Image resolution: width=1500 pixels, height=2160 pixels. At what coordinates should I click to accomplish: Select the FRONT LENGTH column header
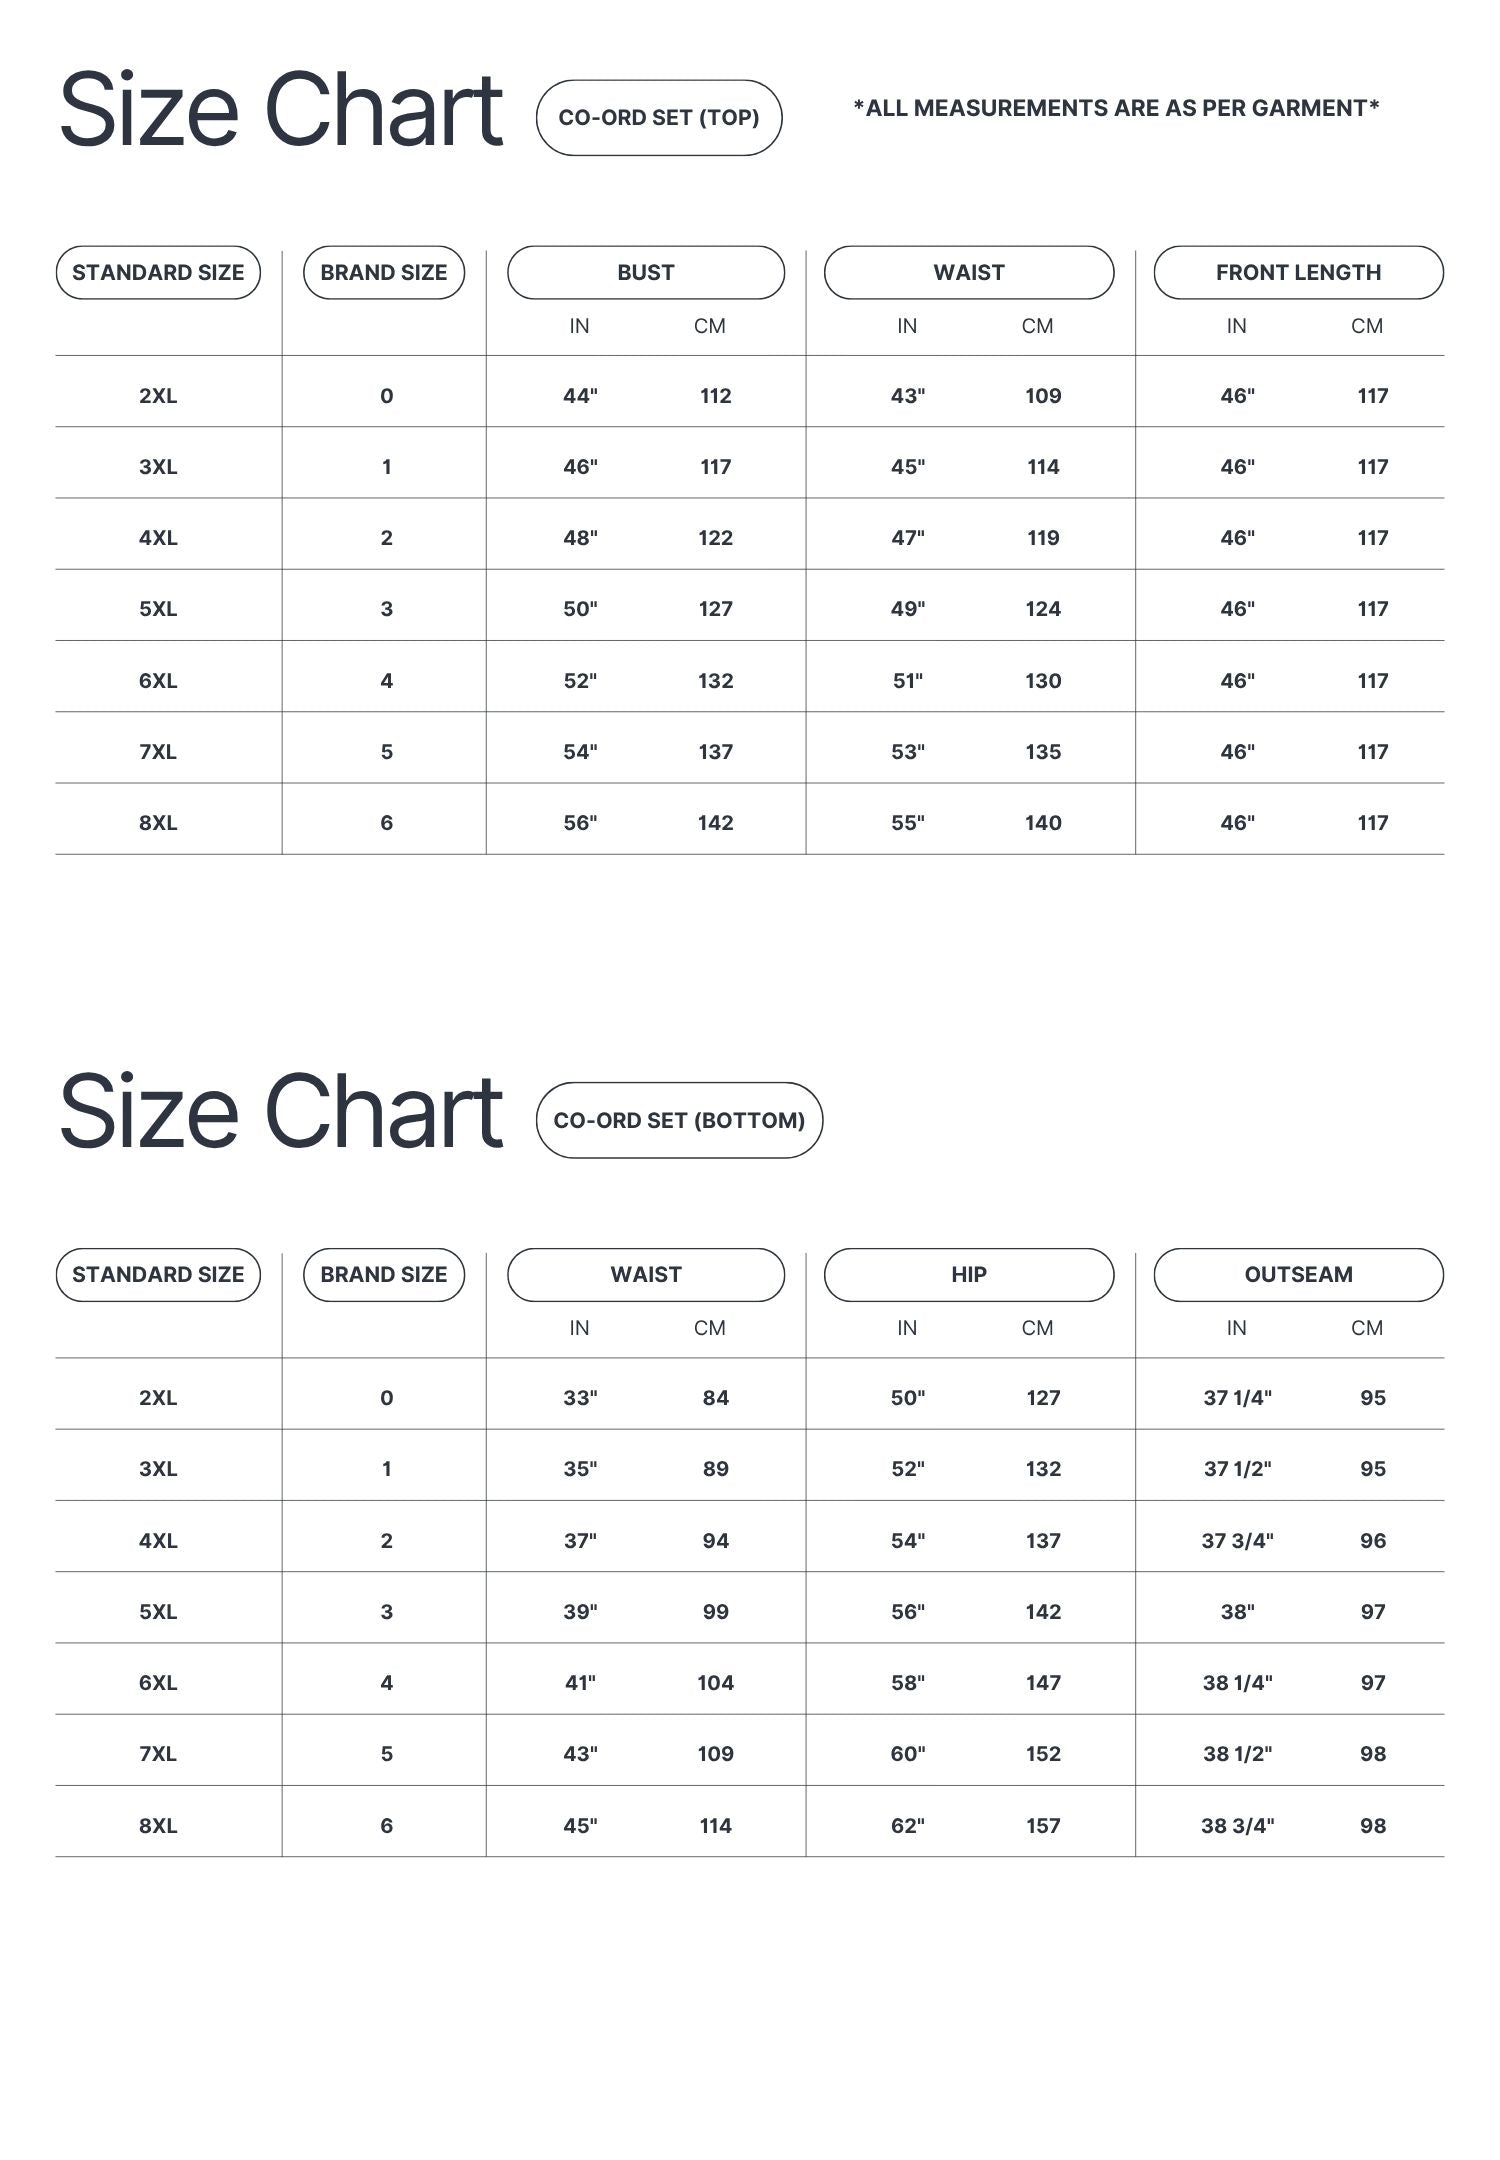click(1298, 273)
